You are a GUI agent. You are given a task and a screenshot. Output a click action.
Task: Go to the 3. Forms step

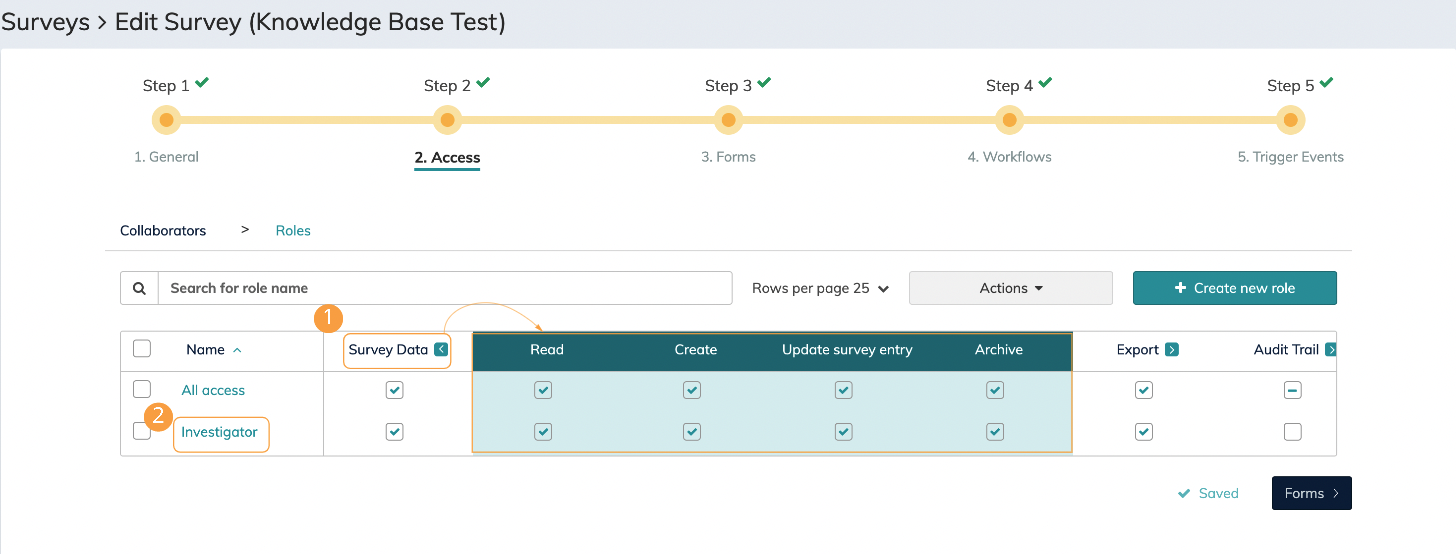coord(728,157)
